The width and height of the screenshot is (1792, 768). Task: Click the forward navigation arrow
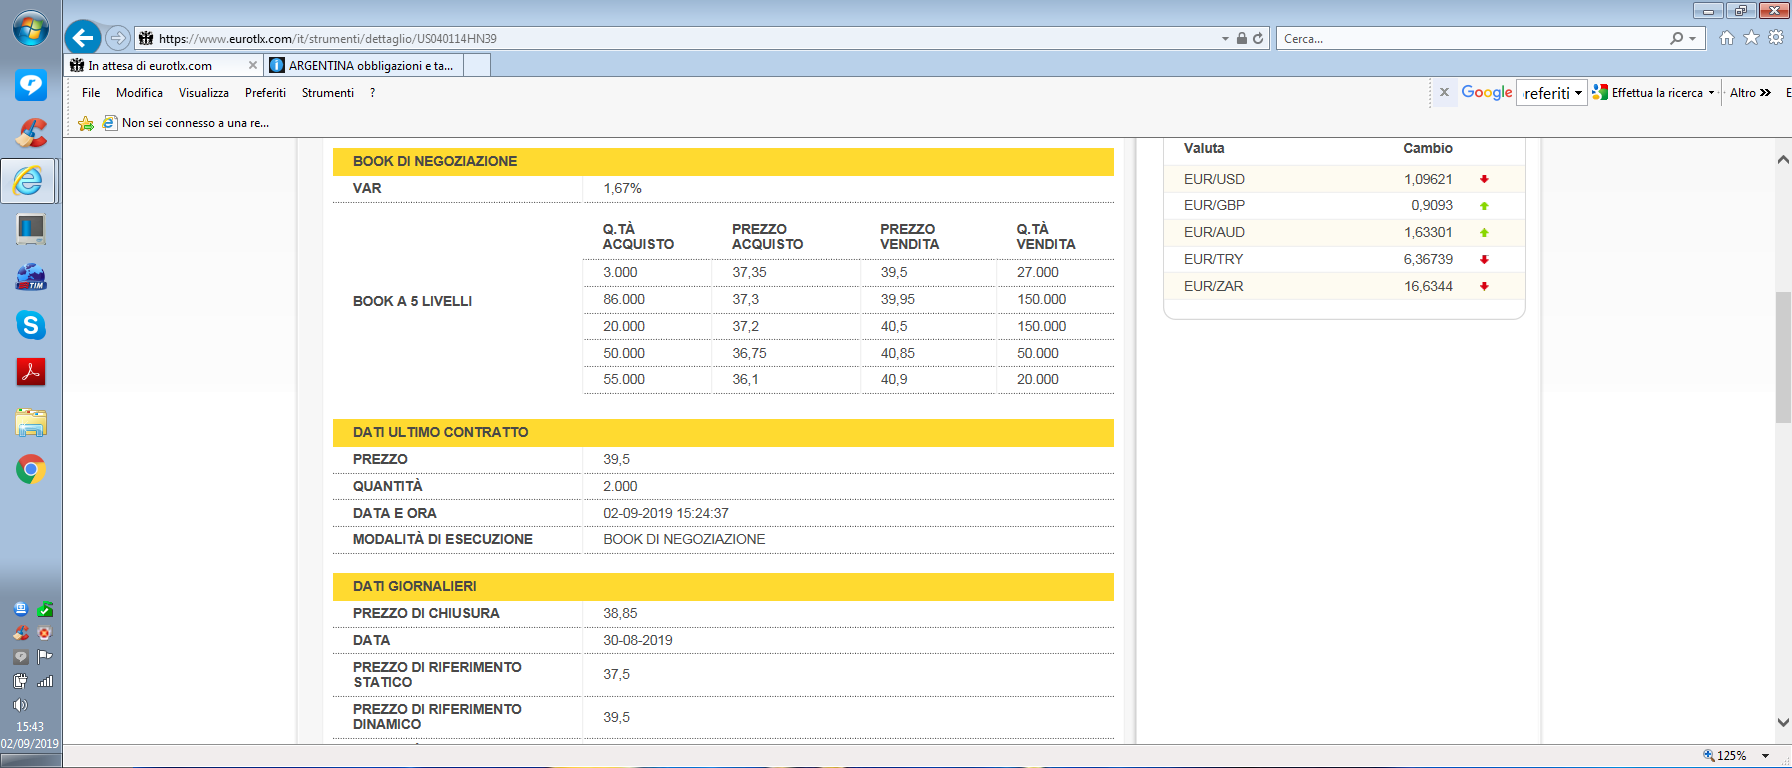click(118, 38)
